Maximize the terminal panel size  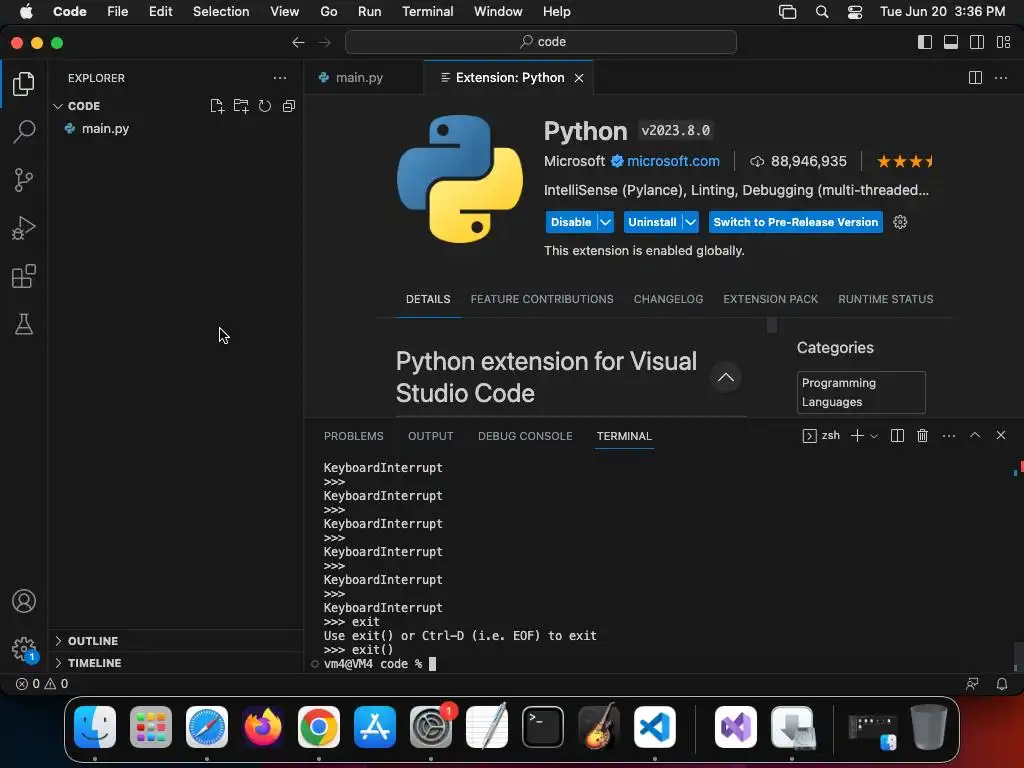click(x=975, y=435)
